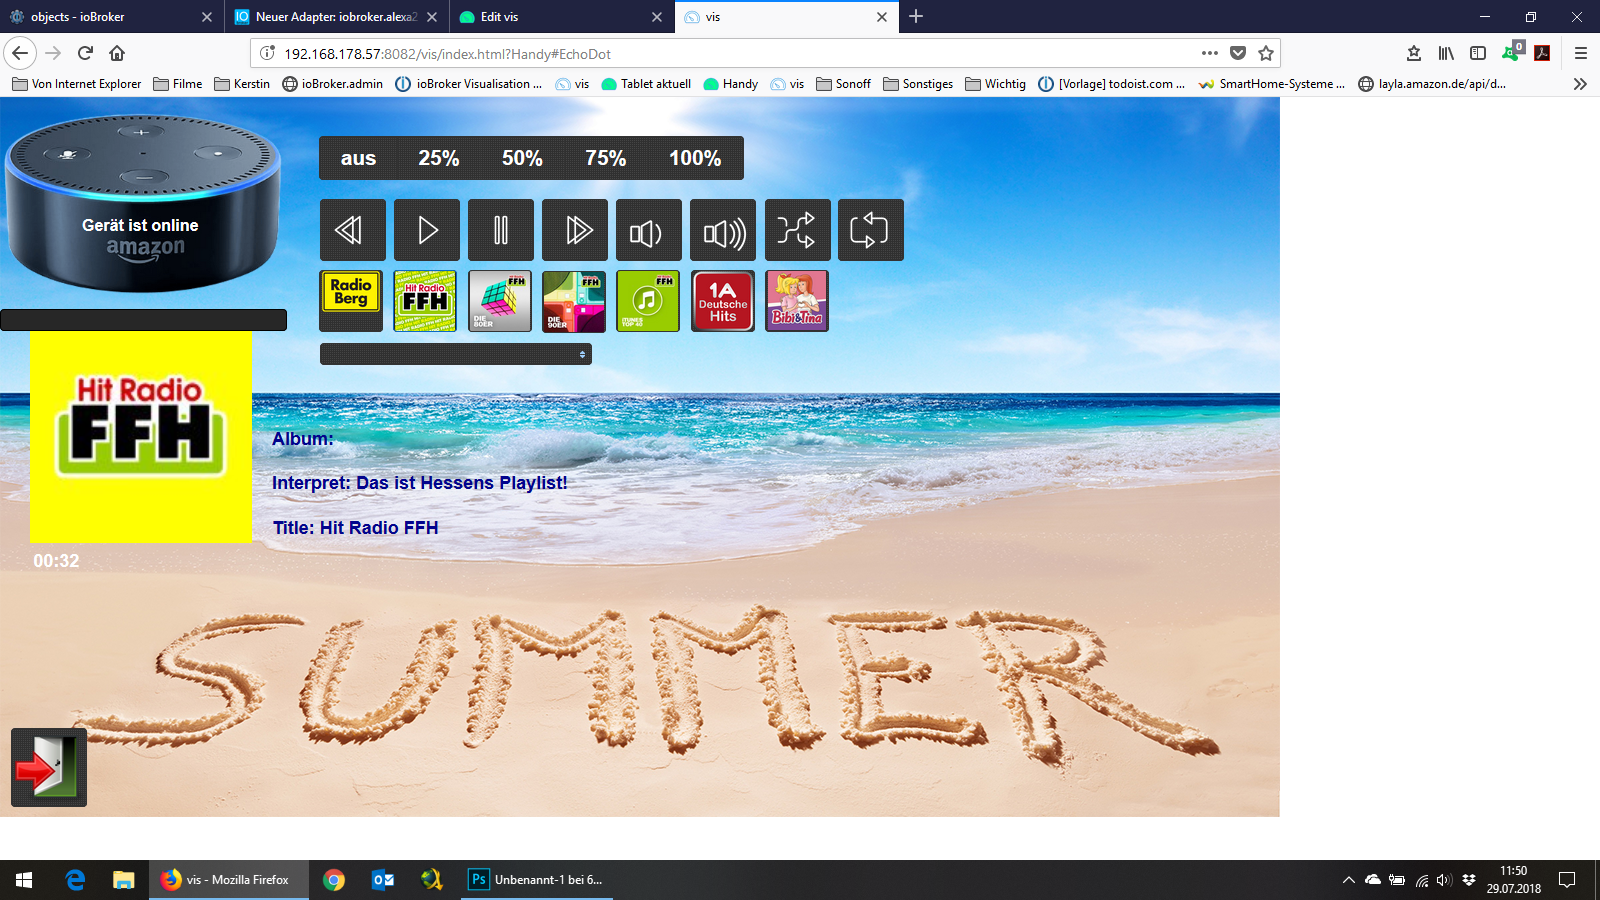Pause the Echo Dot playback
Screen dimensions: 1600x900
click(501, 230)
